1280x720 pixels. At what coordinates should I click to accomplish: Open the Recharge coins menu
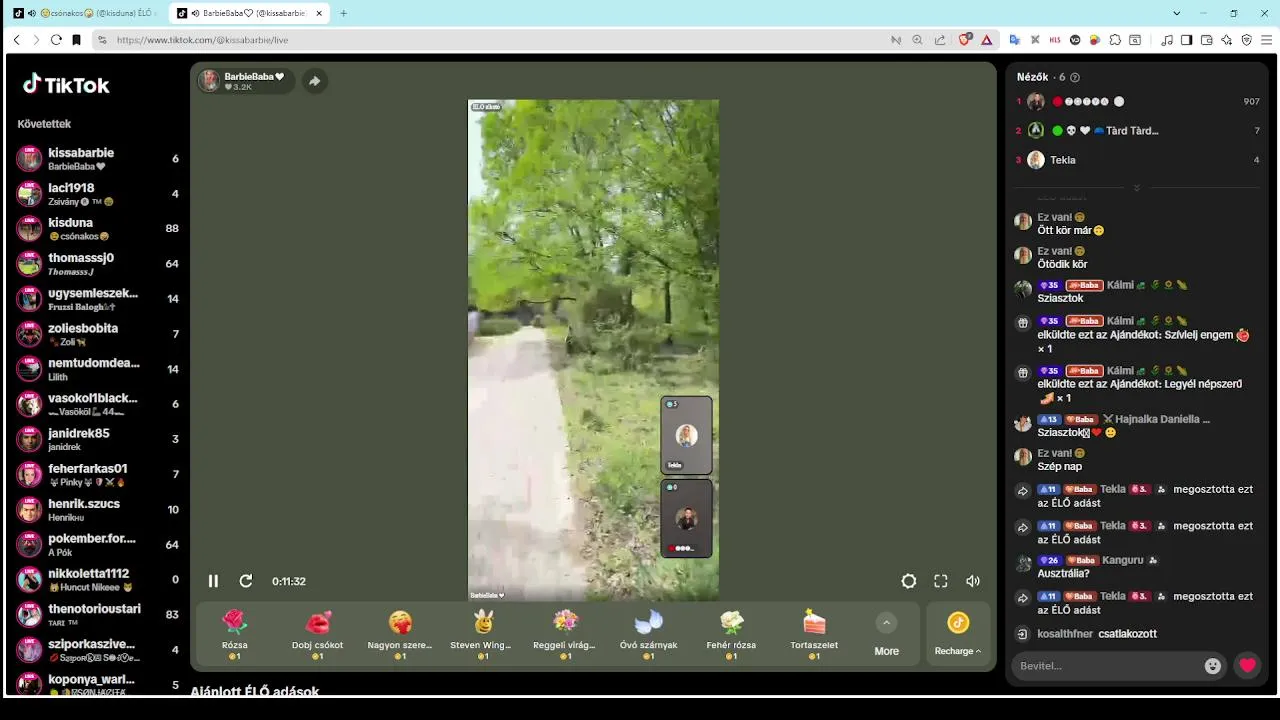pos(958,635)
